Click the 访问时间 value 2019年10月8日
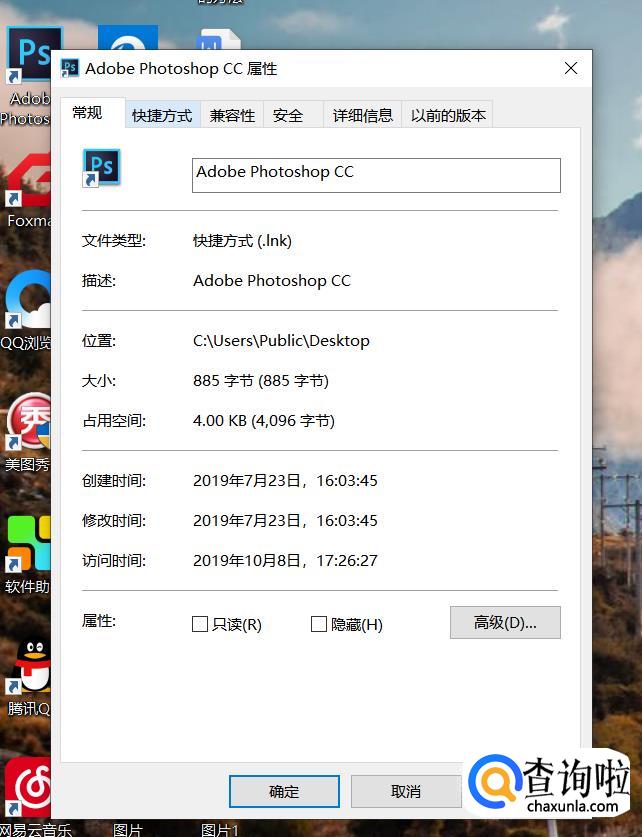This screenshot has width=642, height=837. tap(285, 560)
